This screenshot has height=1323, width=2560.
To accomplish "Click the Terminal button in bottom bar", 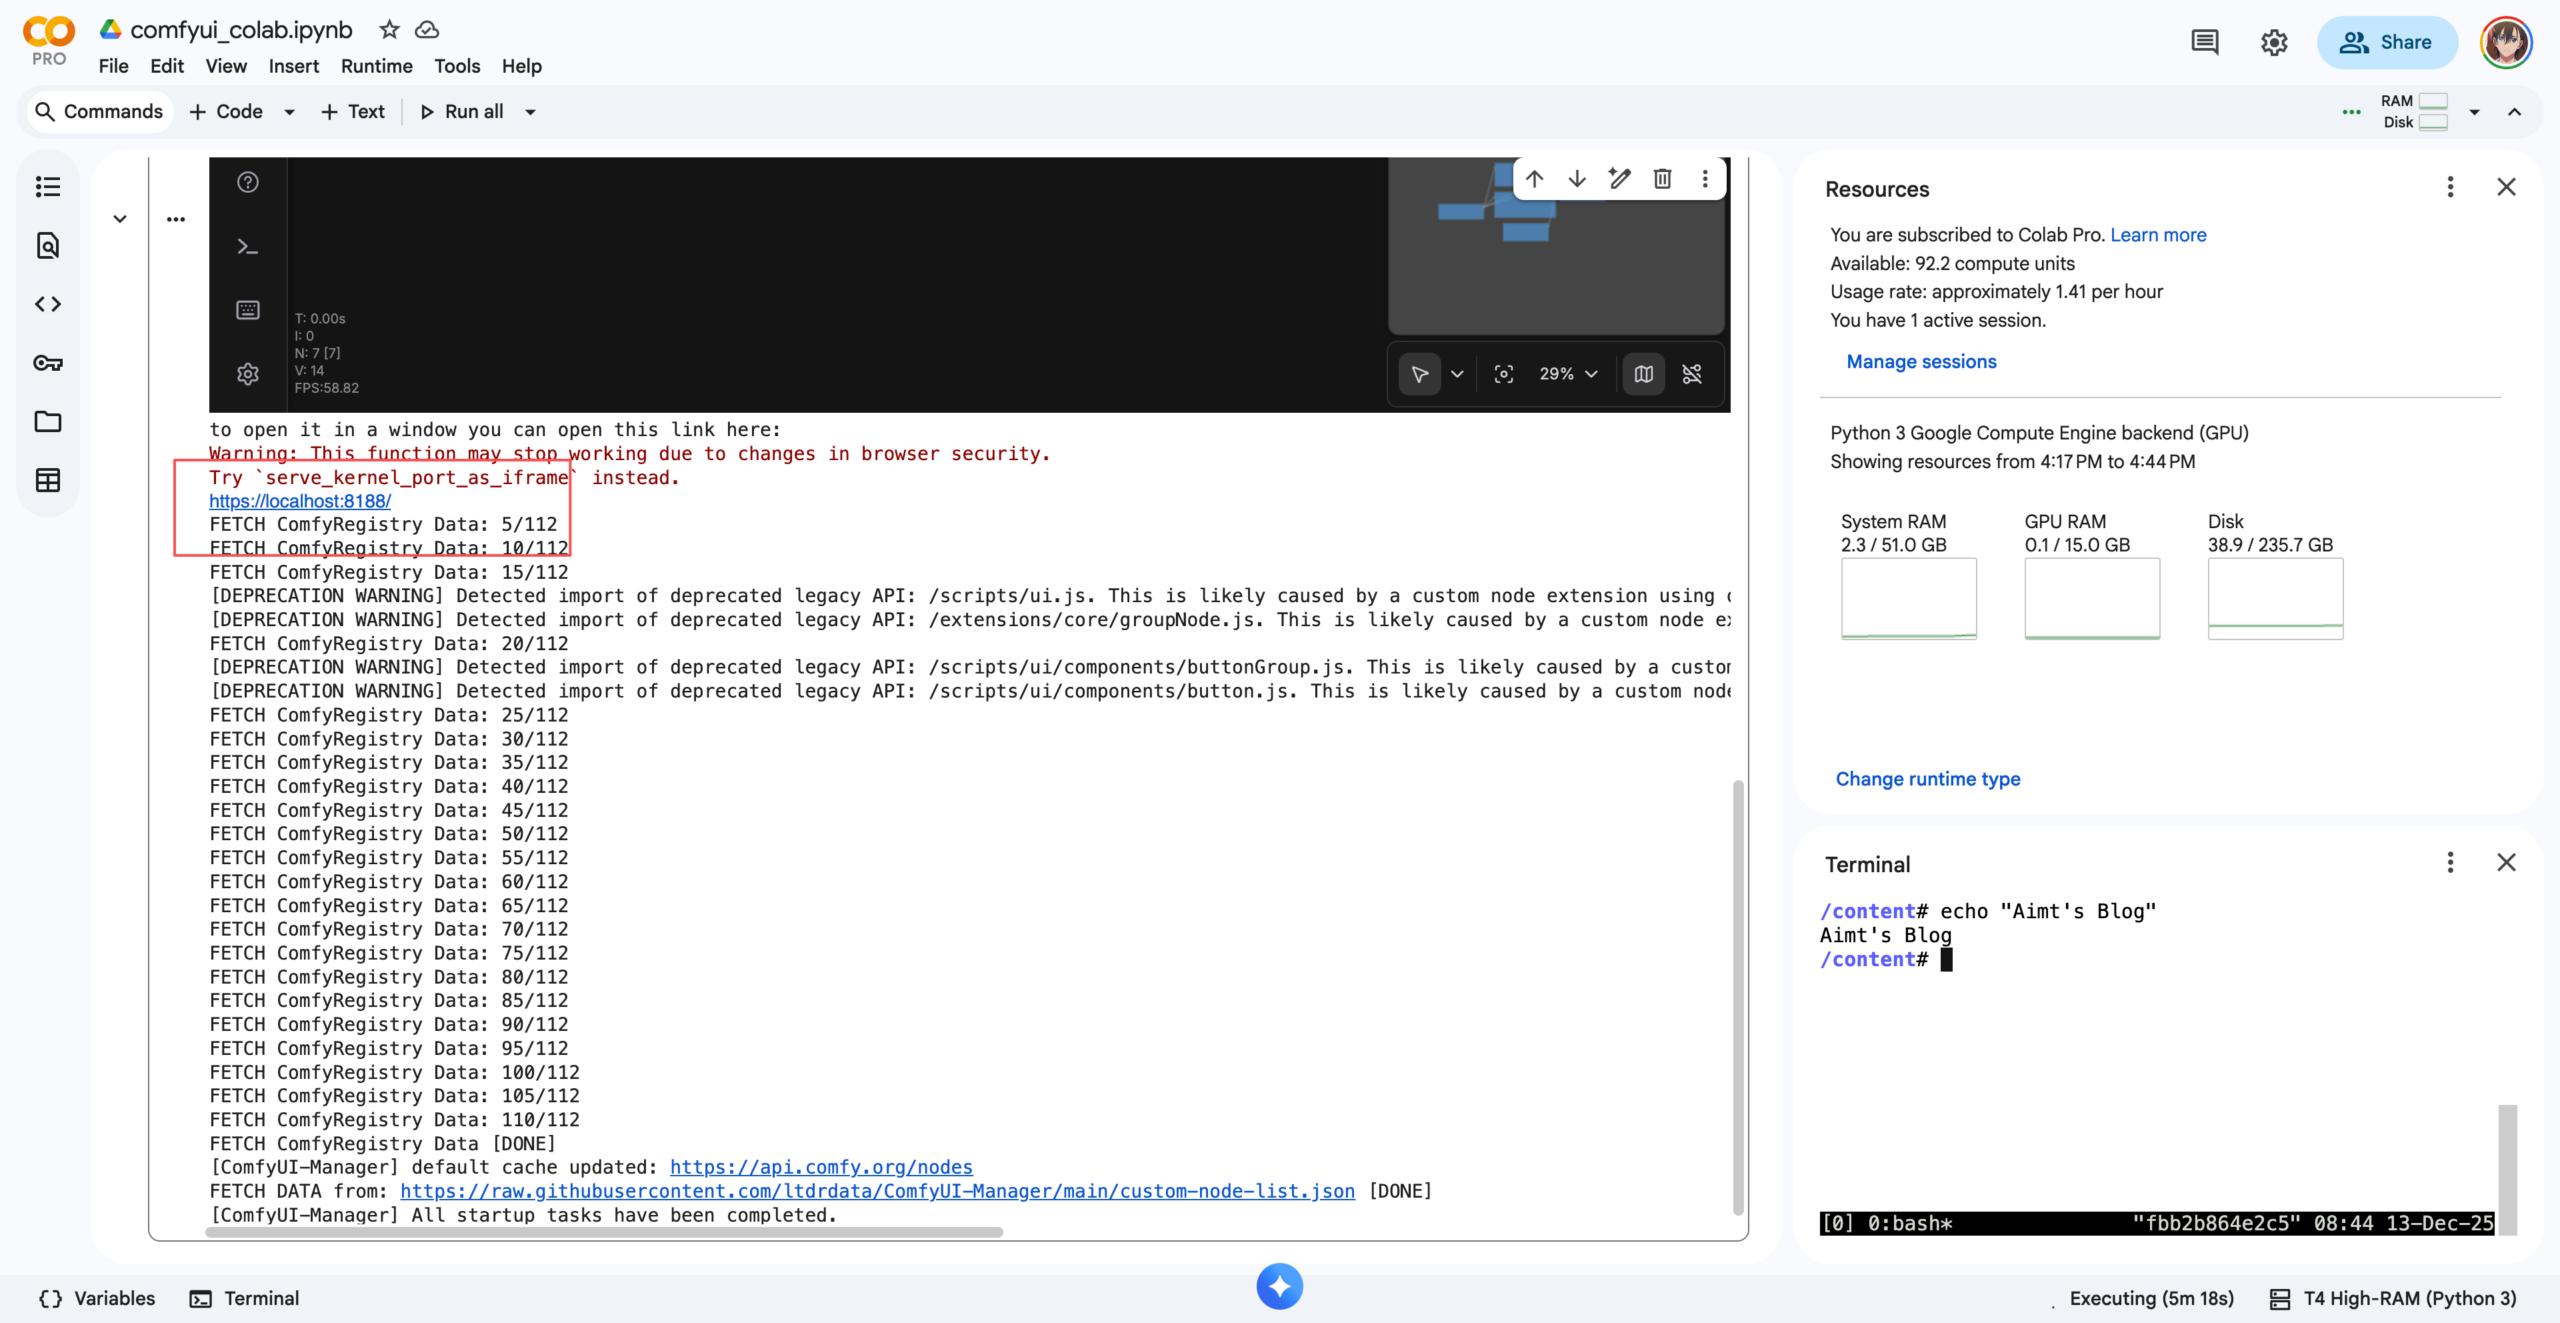I will [245, 1298].
